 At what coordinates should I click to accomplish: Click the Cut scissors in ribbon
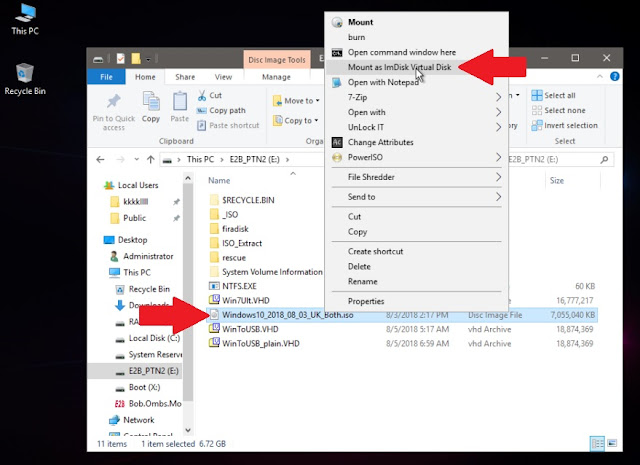click(209, 96)
